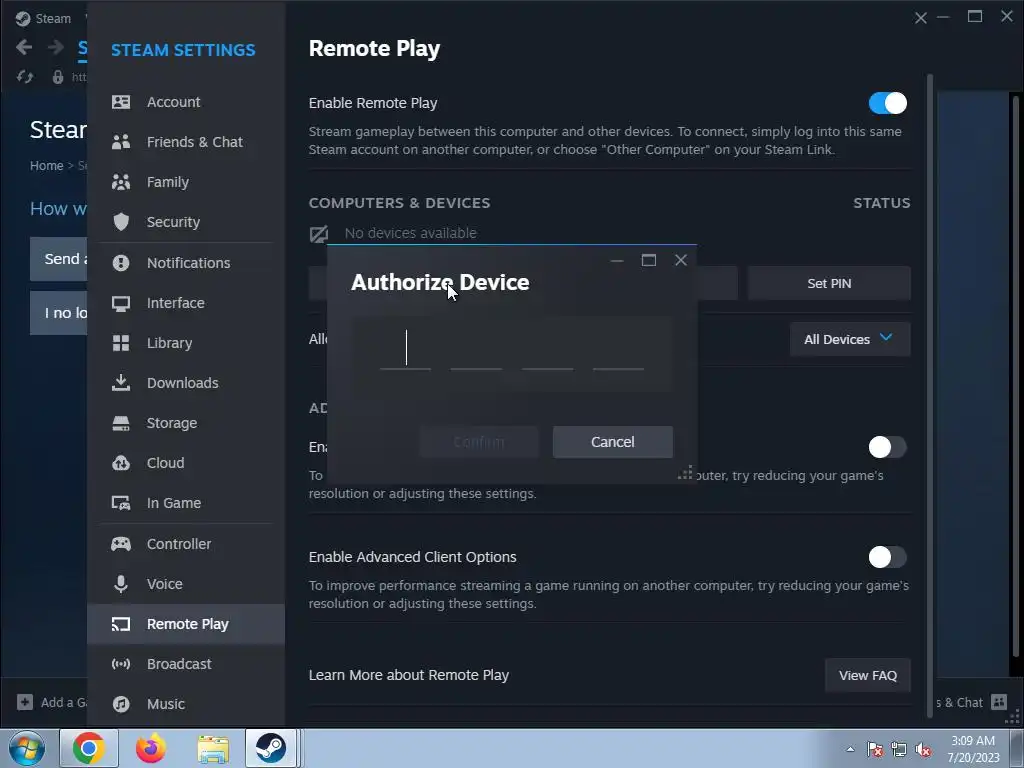Click the Friends & Chat people icon
This screenshot has width=1024, height=768.
click(x=121, y=142)
